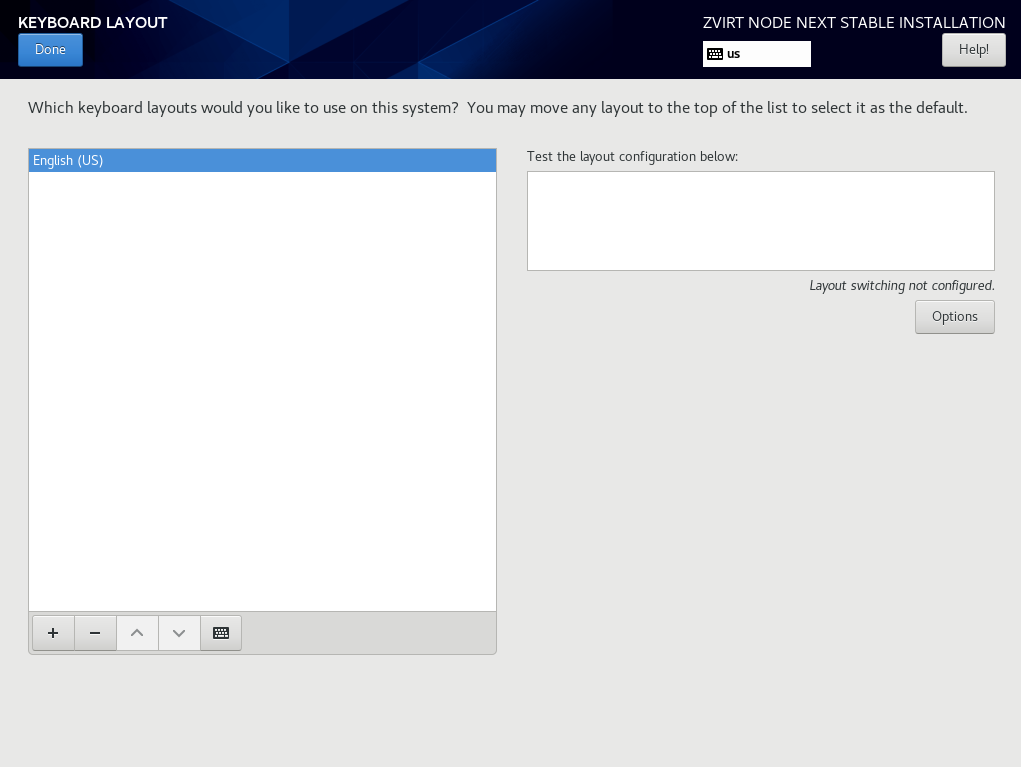The image size is (1021, 767).
Task: Preview selected layout via keyboard icon button
Action: point(221,633)
